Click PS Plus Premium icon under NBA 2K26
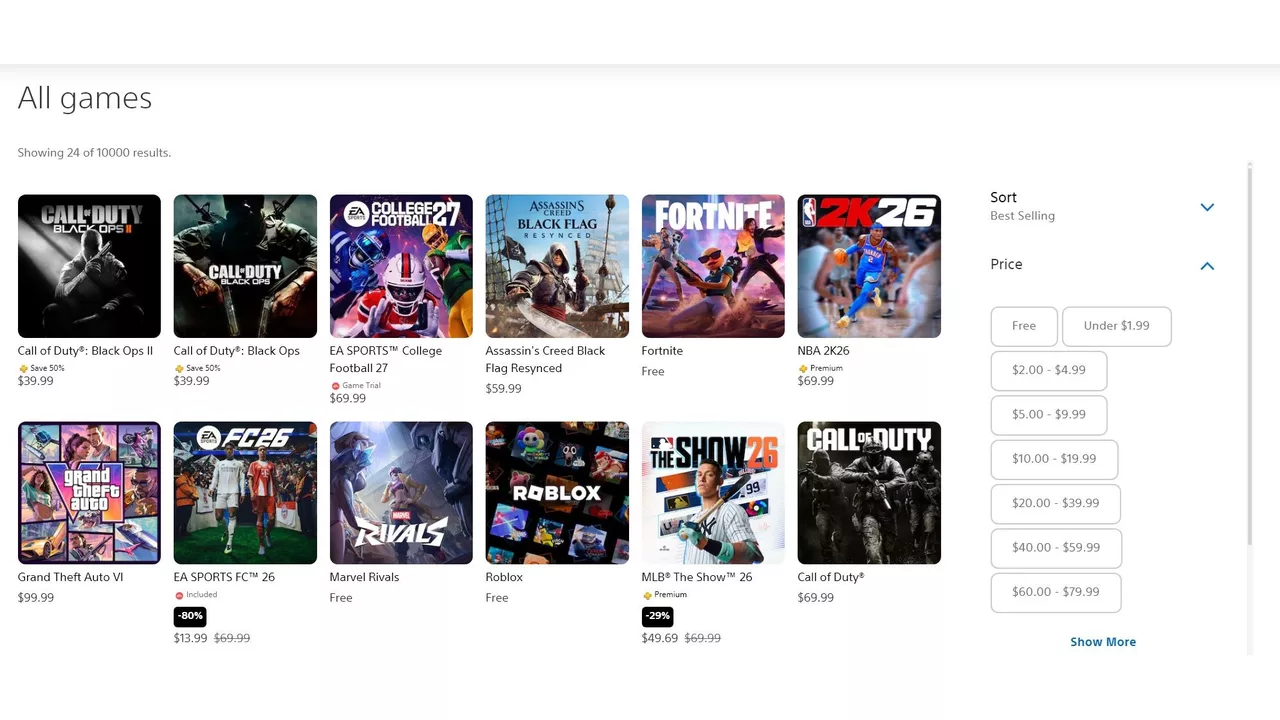The height and width of the screenshot is (720, 1280). [x=803, y=369]
